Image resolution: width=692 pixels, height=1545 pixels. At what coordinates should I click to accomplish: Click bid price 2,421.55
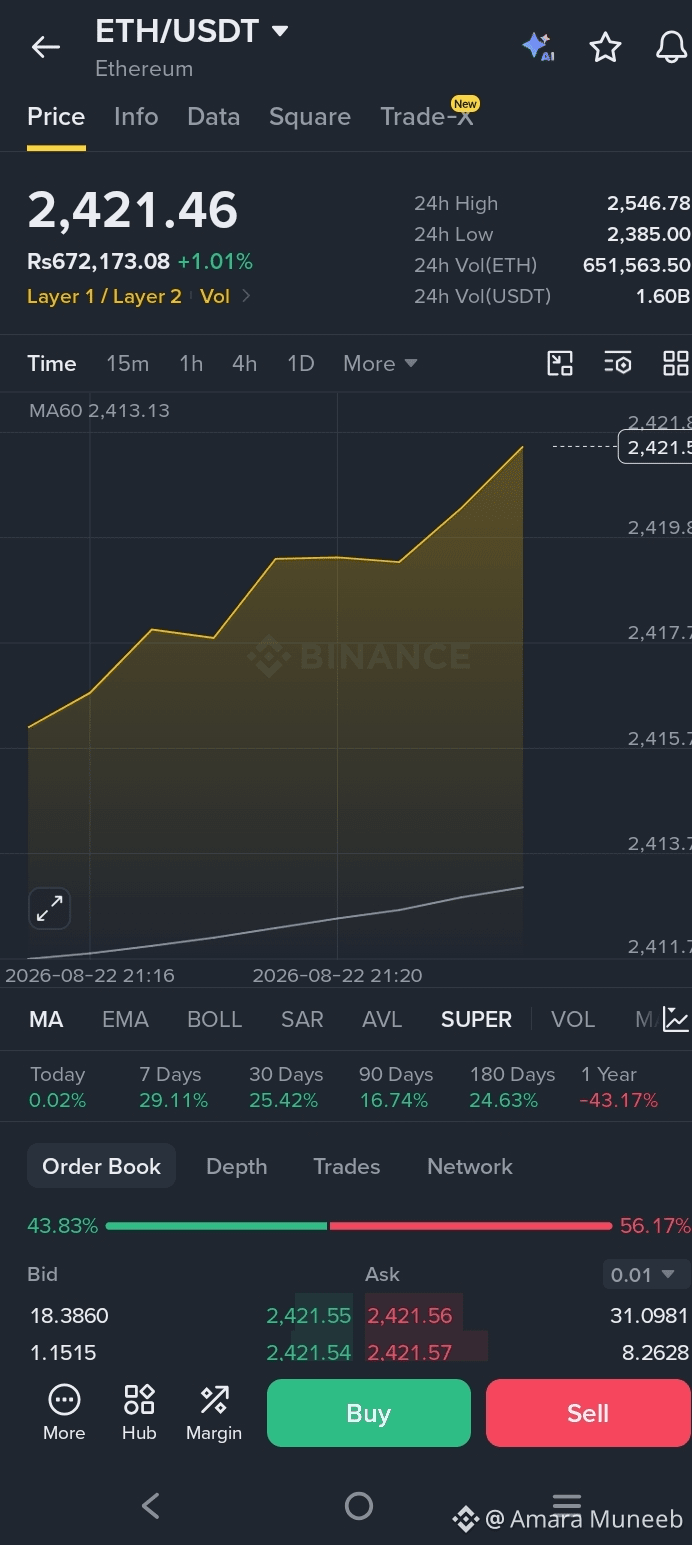click(309, 1316)
